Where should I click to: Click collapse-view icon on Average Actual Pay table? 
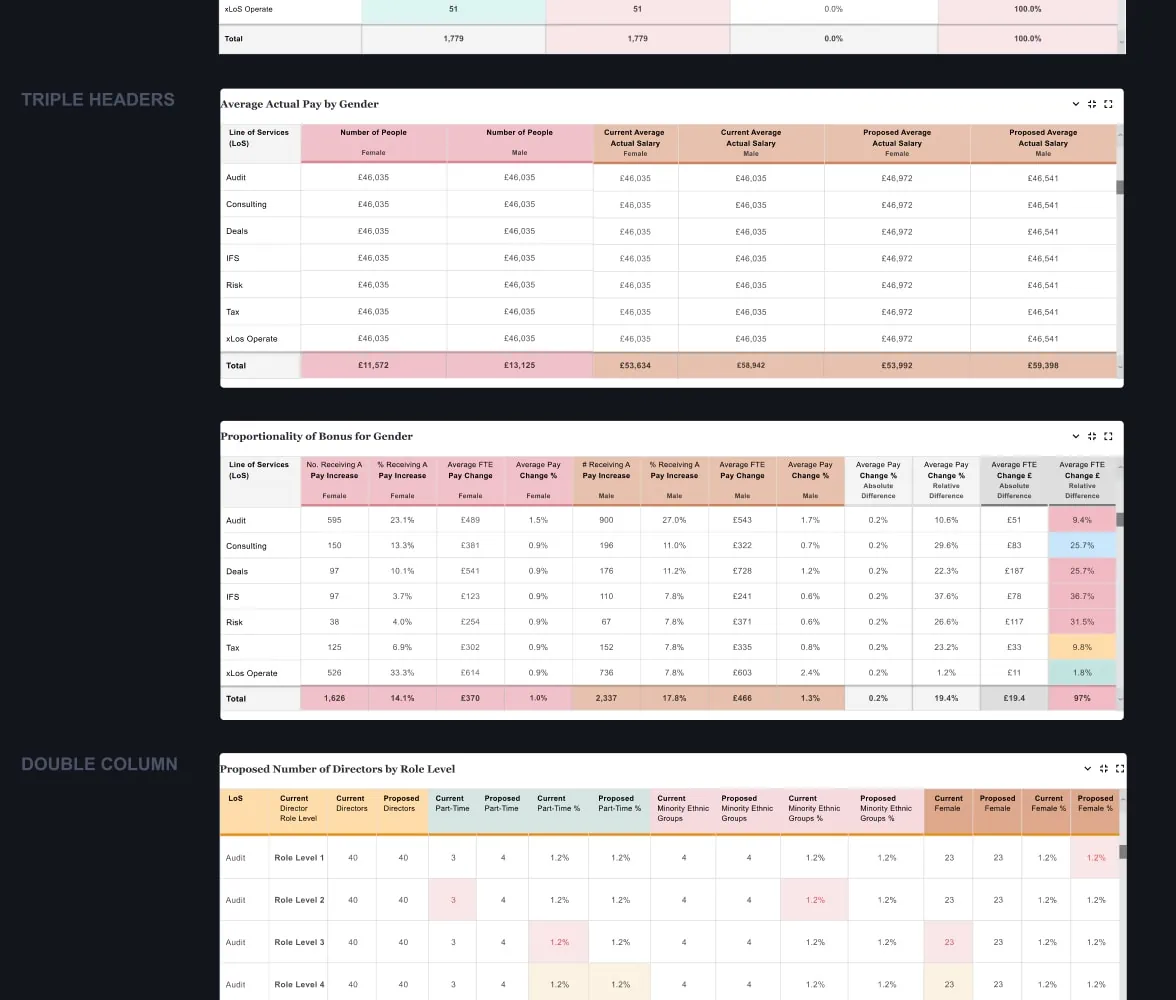click(1092, 104)
